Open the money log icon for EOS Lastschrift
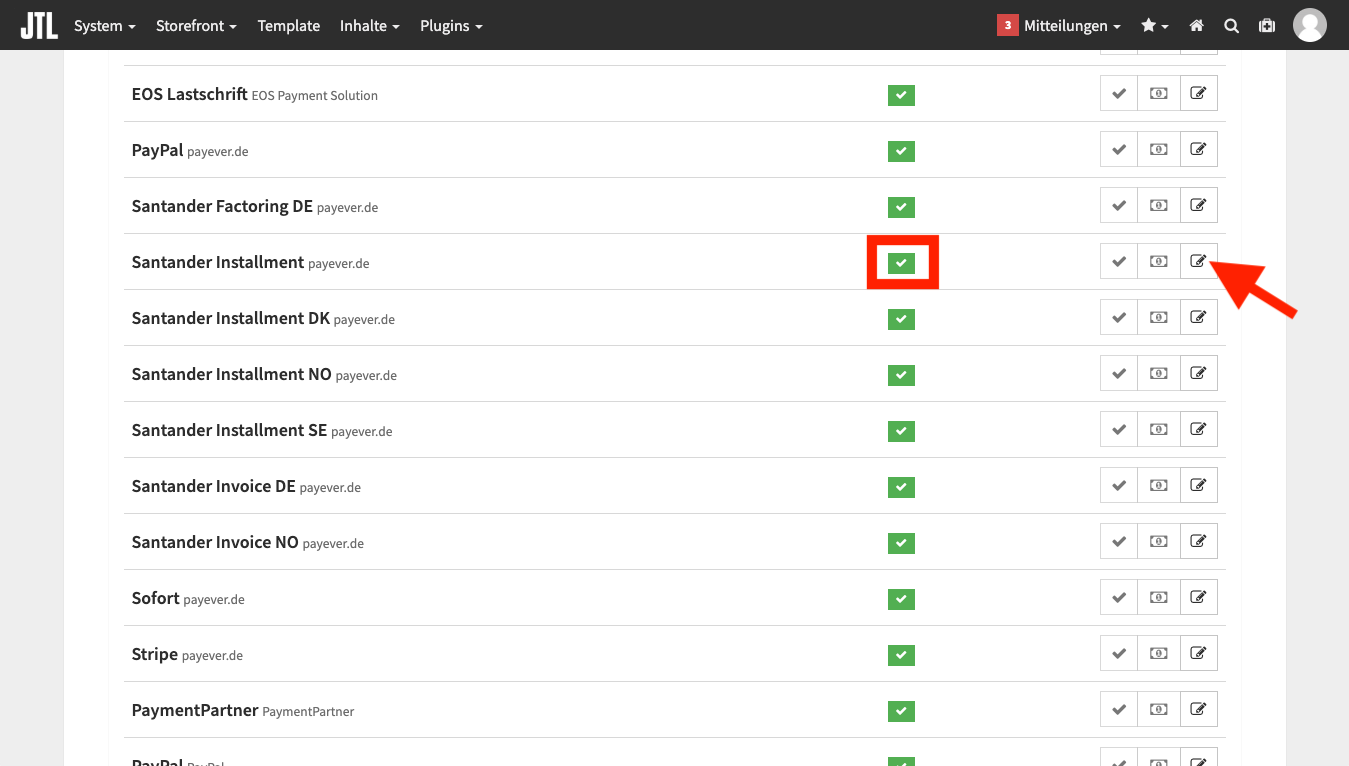The image size is (1349, 766). click(x=1158, y=93)
